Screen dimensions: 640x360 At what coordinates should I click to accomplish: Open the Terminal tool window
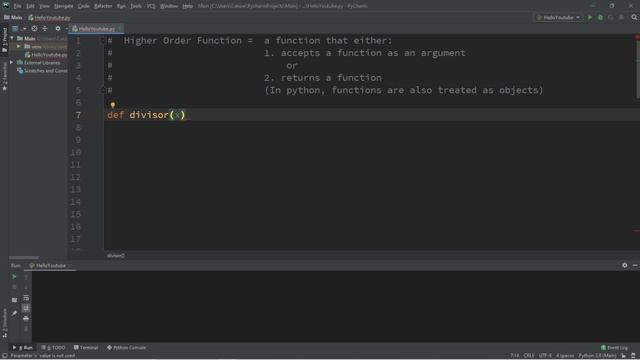click(x=86, y=348)
